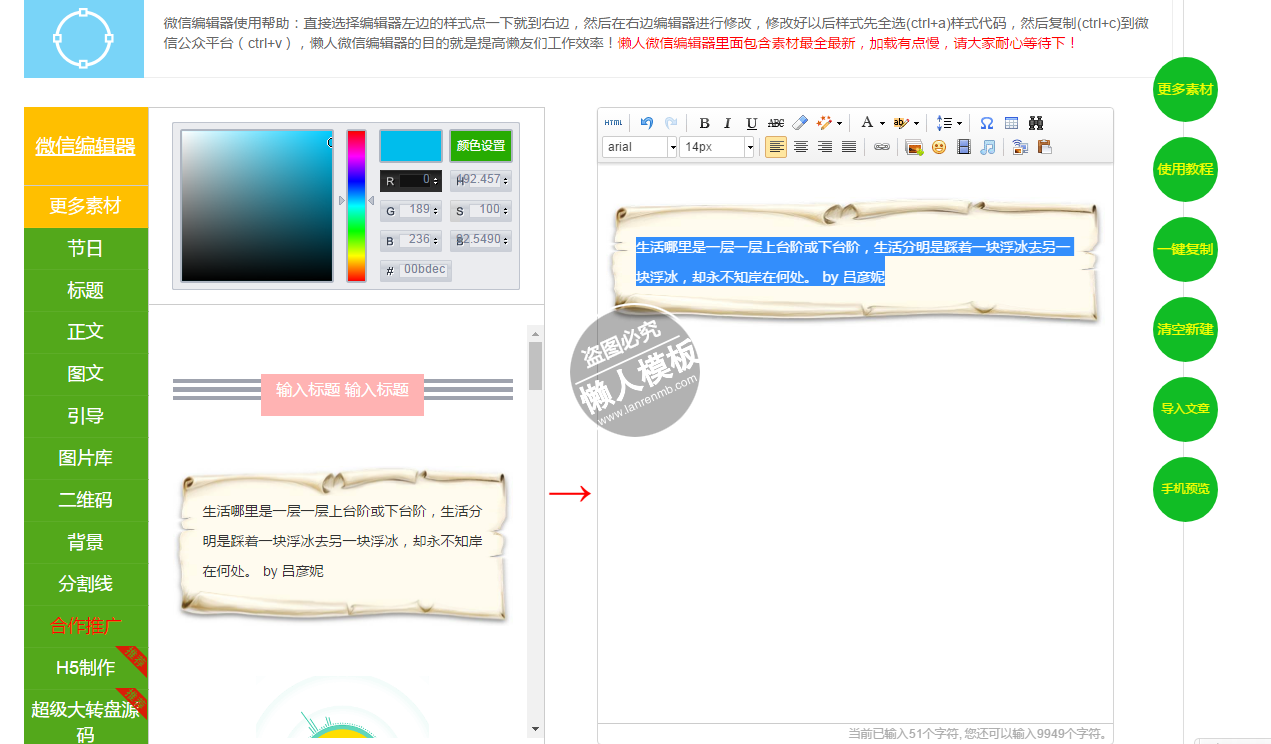The width and height of the screenshot is (1271, 744).
Task: Open line spacing dropdown arrow
Action: click(x=959, y=123)
